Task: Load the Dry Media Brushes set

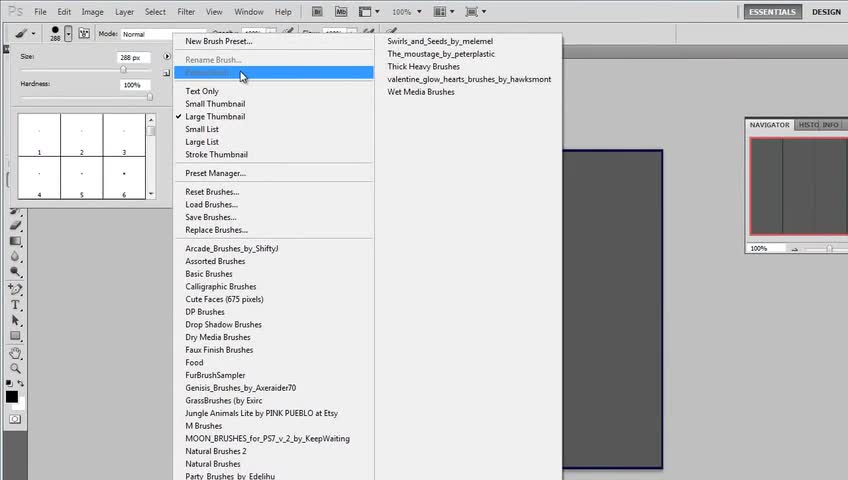Action: pos(217,337)
